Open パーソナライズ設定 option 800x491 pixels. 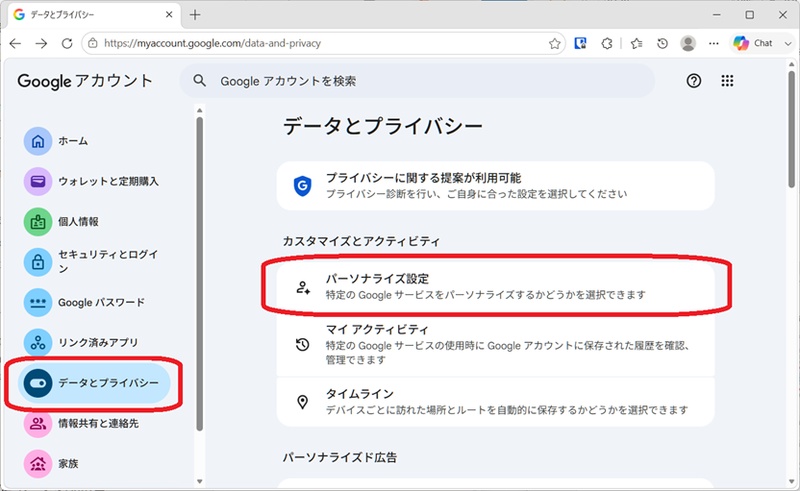[495, 286]
